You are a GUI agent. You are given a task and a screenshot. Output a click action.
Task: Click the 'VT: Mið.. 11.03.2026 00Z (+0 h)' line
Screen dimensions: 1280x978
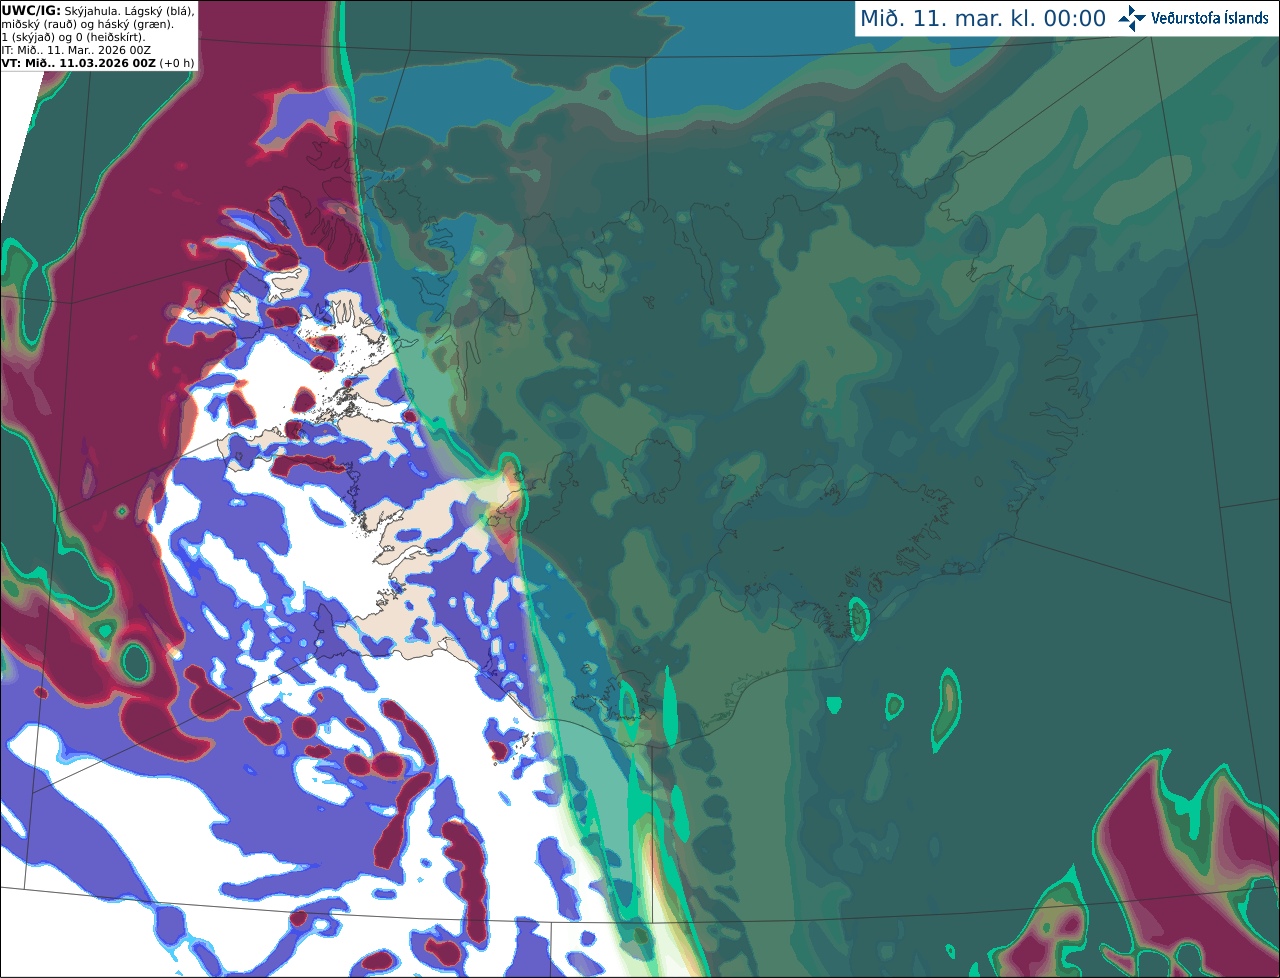pyautogui.click(x=98, y=63)
